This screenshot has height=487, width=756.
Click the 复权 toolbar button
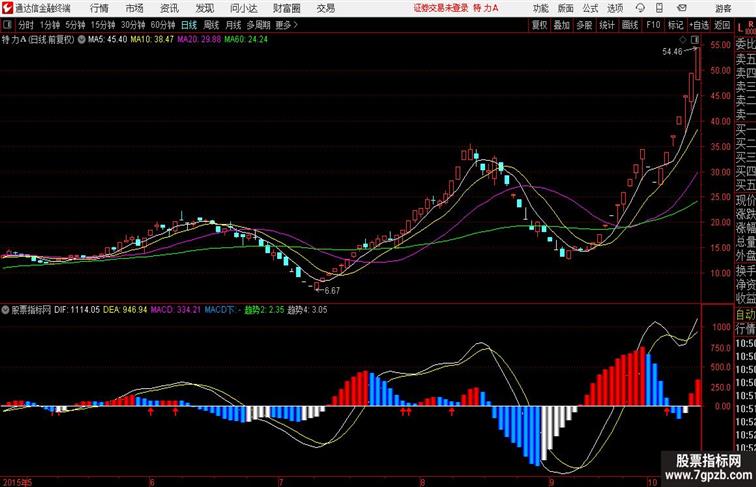point(540,25)
